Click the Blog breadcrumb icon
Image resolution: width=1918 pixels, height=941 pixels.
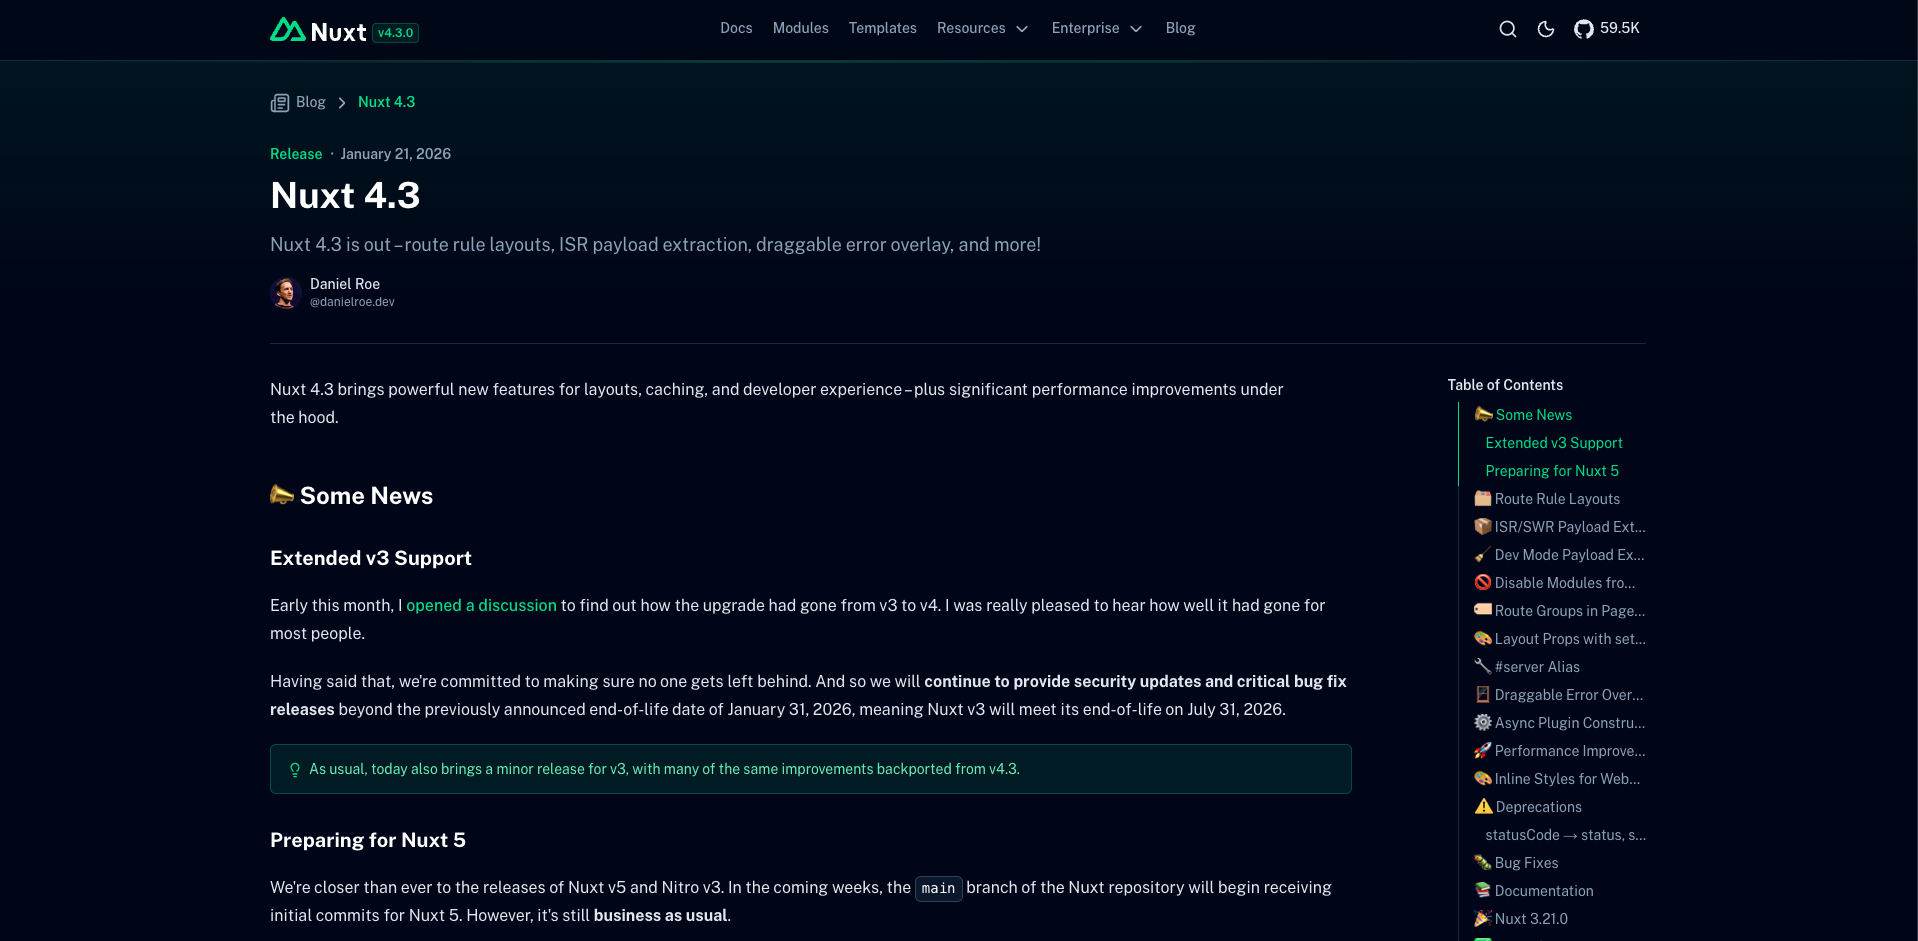[x=280, y=103]
